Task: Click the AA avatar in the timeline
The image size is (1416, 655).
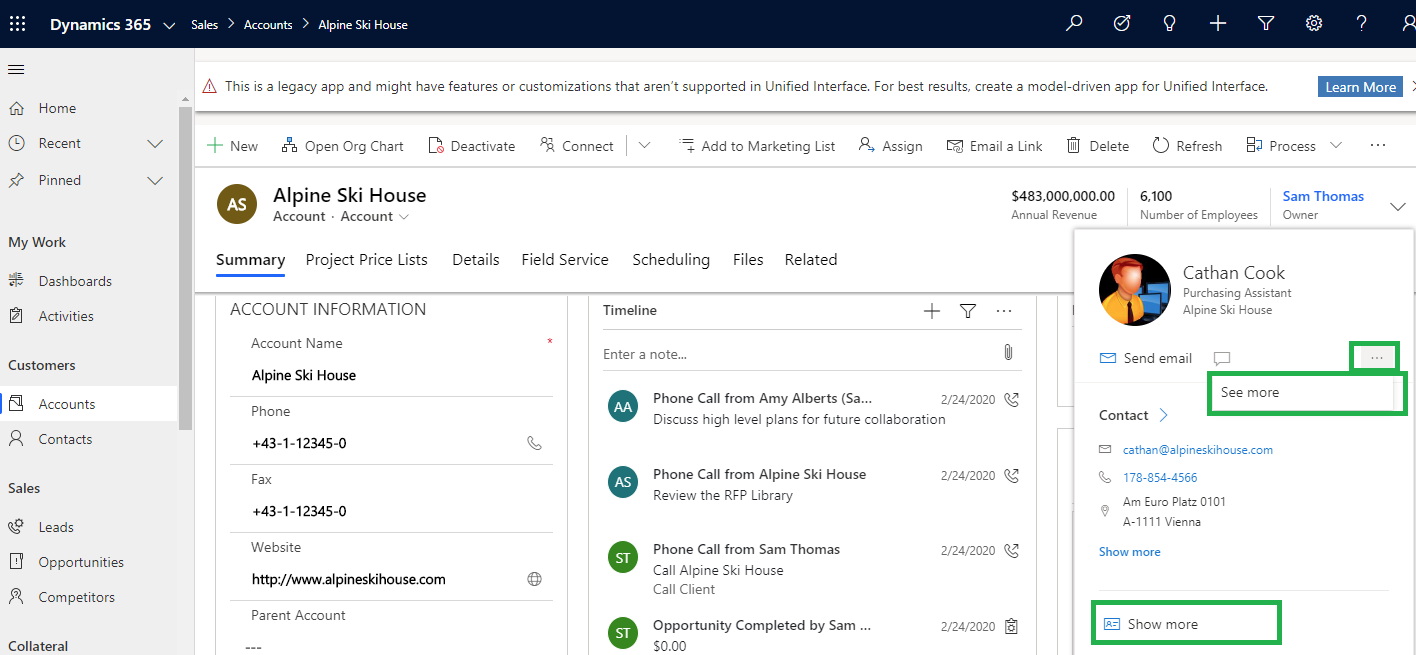Action: coord(623,406)
